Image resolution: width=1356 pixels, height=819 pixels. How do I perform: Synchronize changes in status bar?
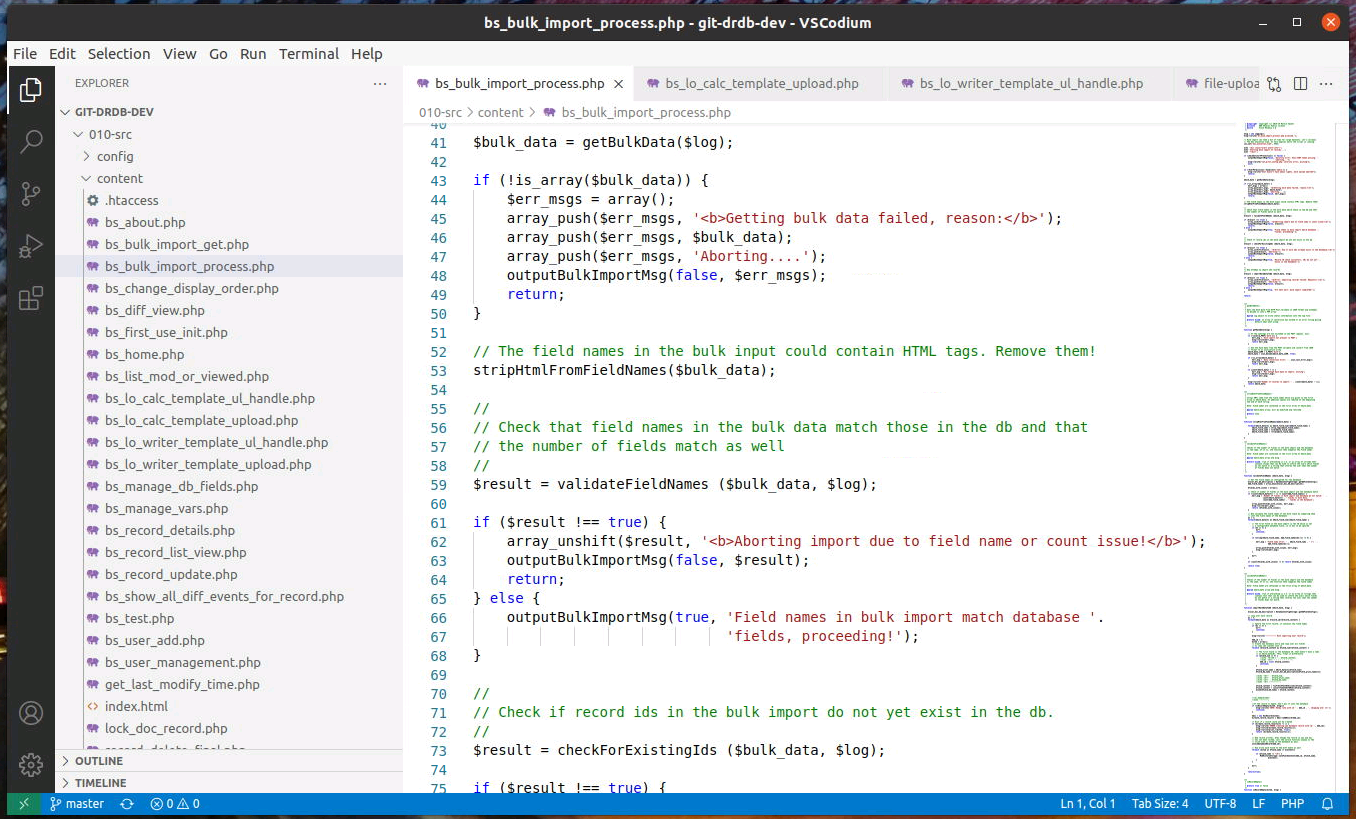[x=127, y=803]
